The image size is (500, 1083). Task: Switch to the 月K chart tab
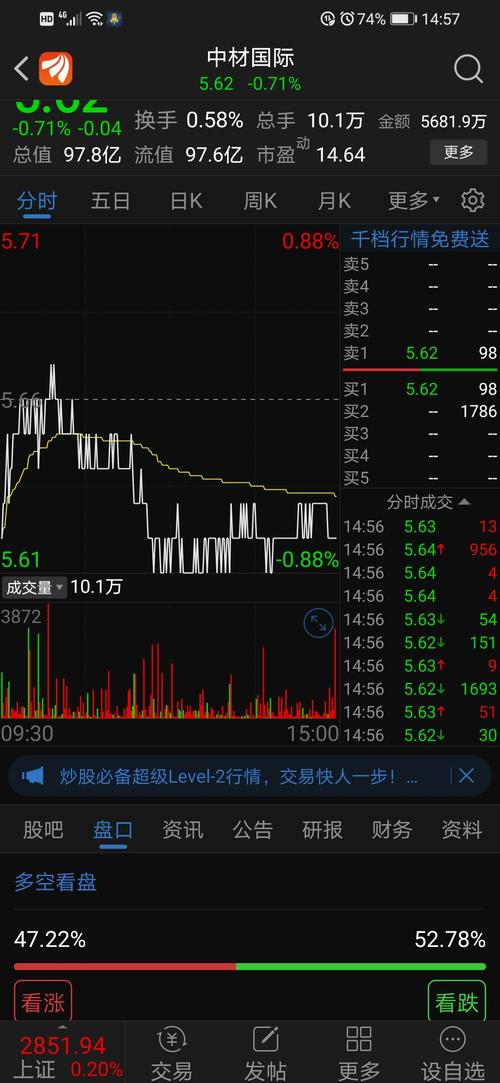tap(334, 201)
